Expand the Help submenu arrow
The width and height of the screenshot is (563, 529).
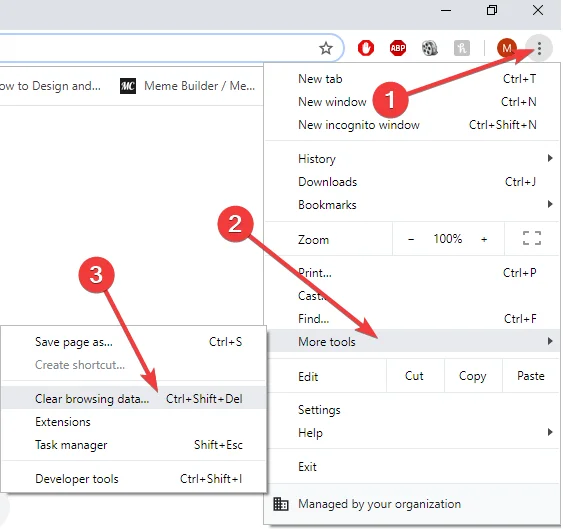(550, 432)
